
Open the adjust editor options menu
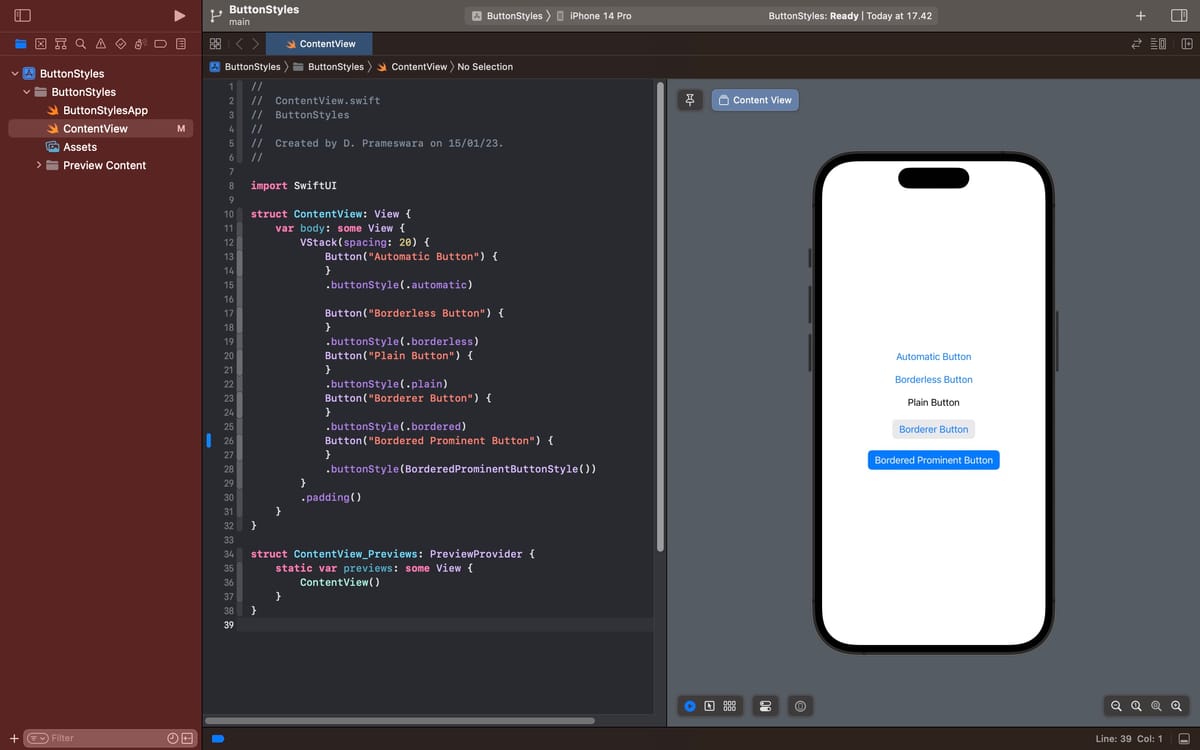click(1159, 44)
